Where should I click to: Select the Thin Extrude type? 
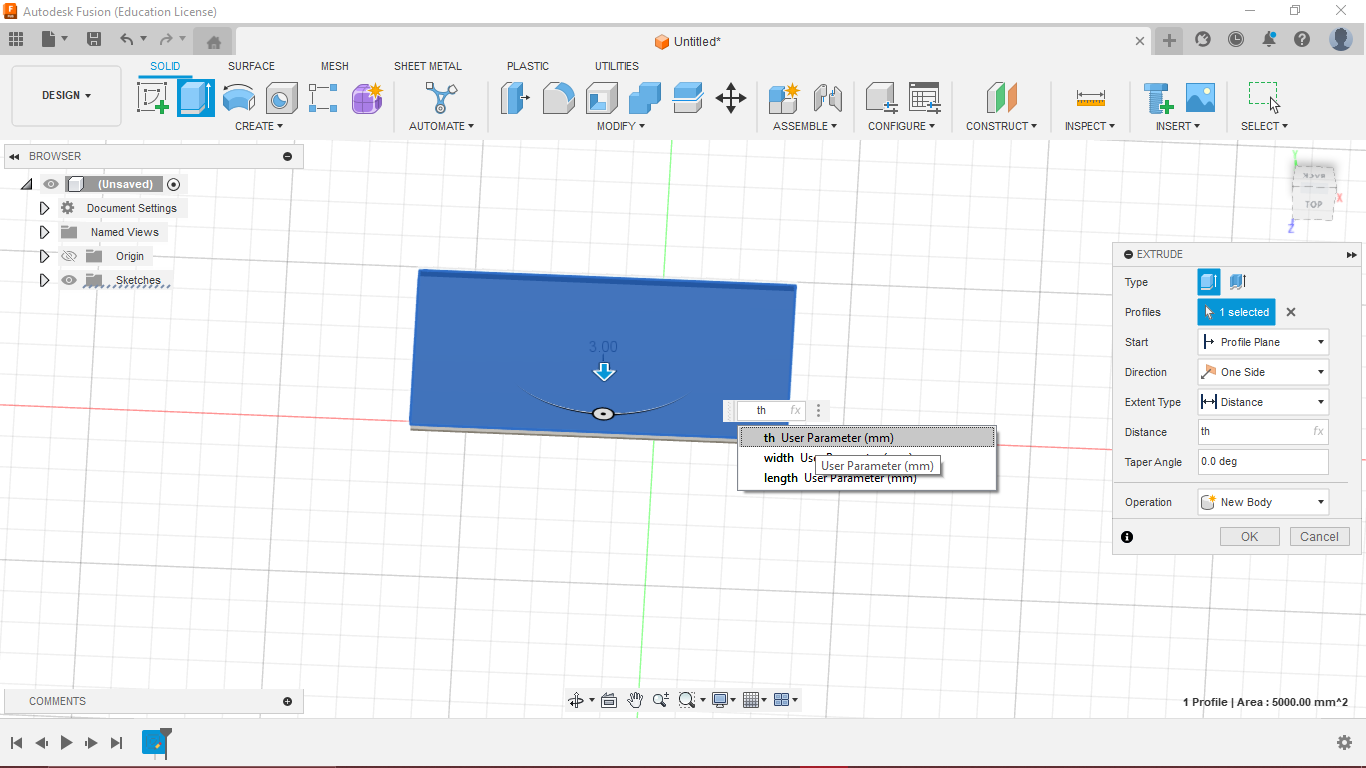click(x=1237, y=282)
